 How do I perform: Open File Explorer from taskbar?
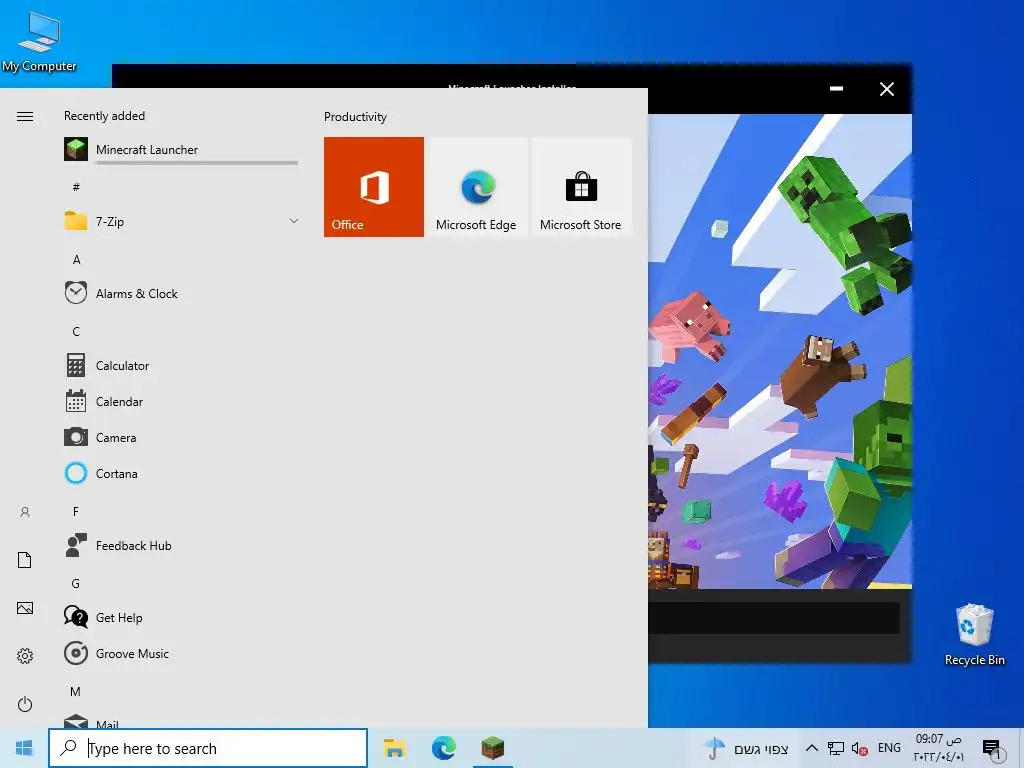[x=394, y=748]
